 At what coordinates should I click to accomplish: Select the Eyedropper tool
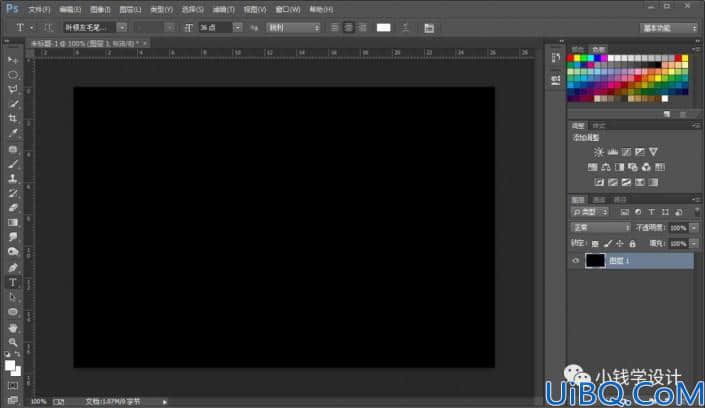click(13, 134)
